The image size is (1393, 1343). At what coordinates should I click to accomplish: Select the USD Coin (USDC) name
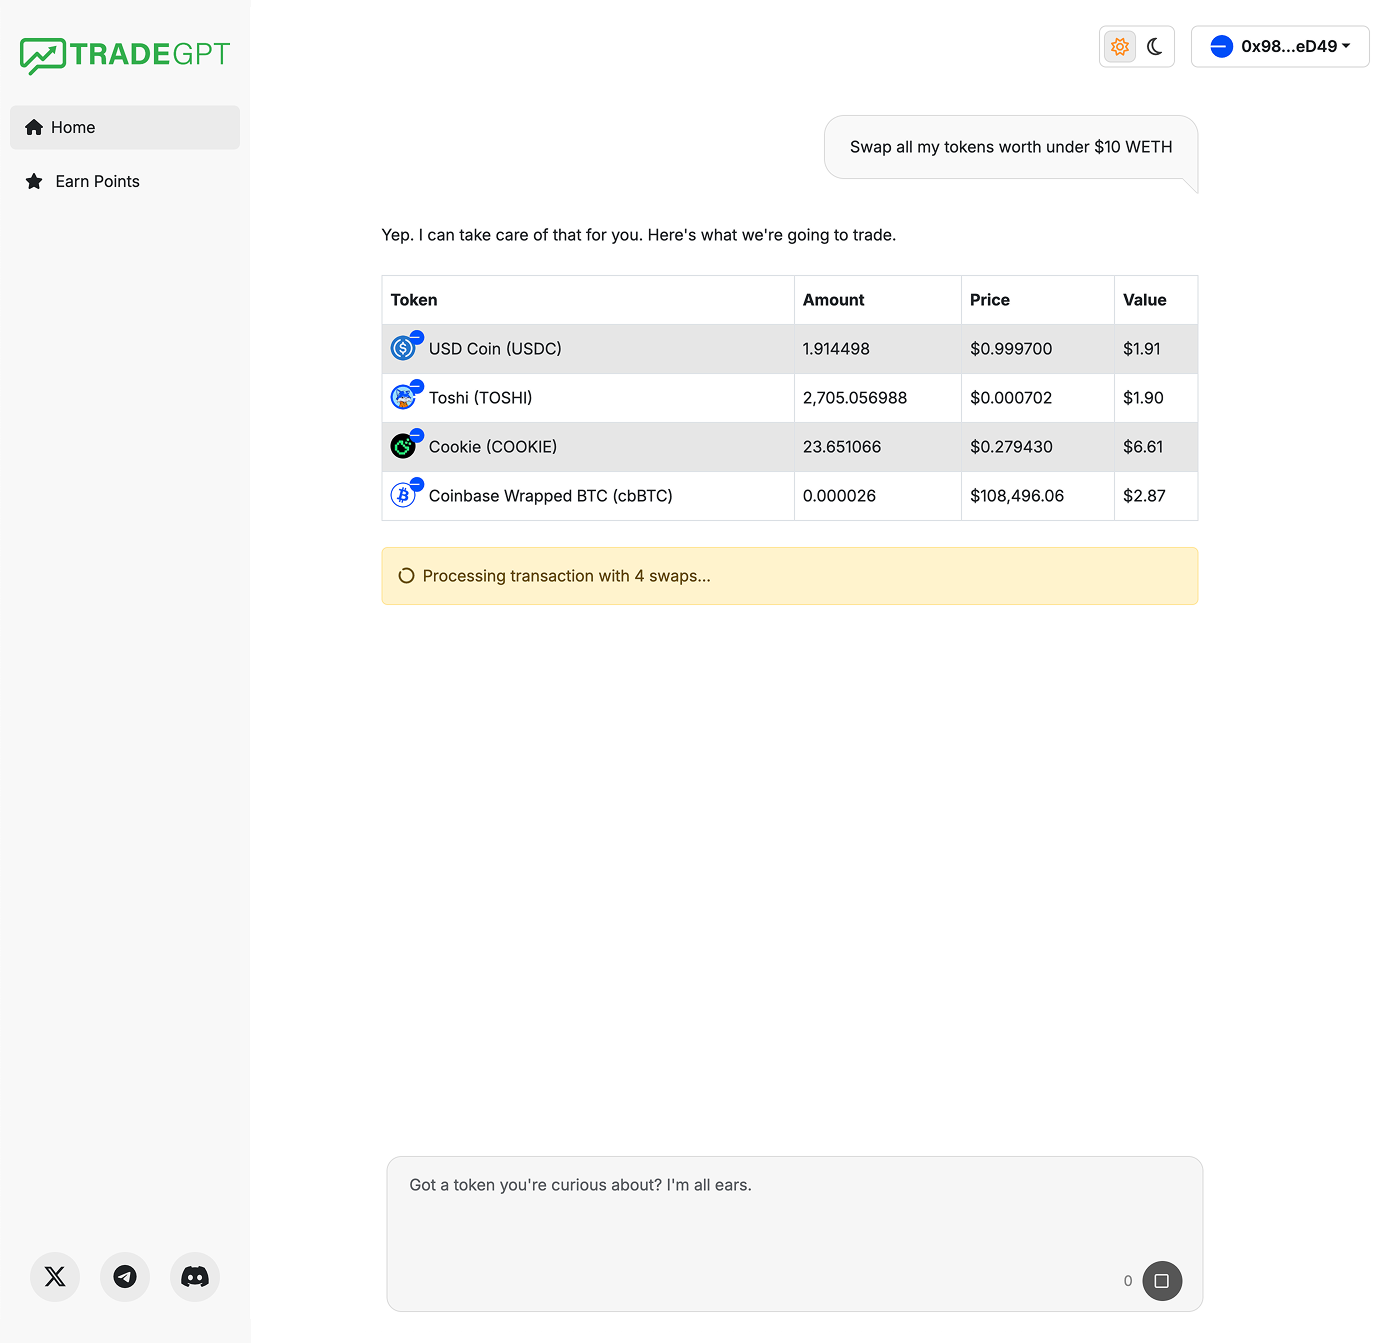point(495,349)
